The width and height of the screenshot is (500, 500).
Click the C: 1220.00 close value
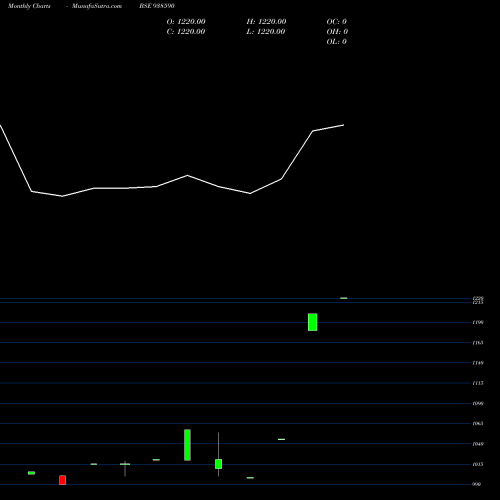pos(186,32)
